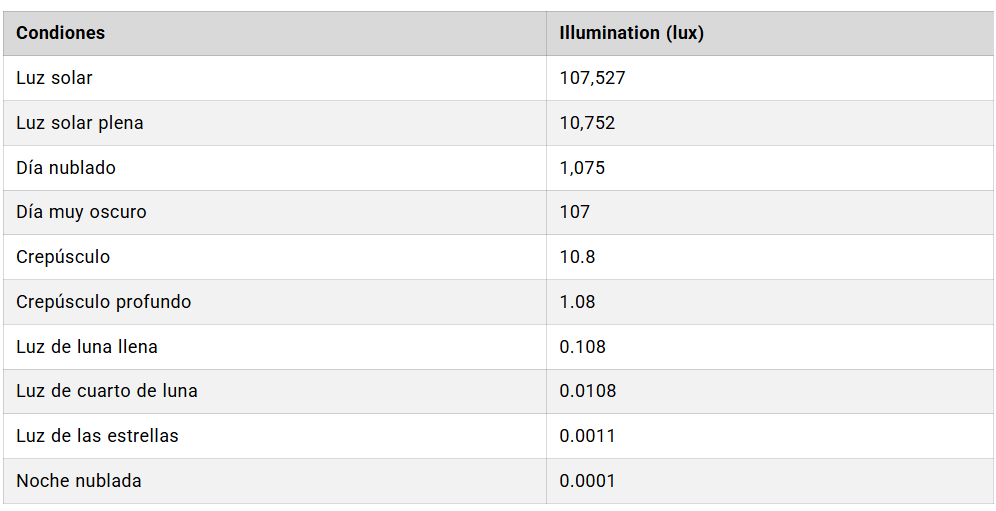Click the 0.108 lux value

(x=582, y=347)
